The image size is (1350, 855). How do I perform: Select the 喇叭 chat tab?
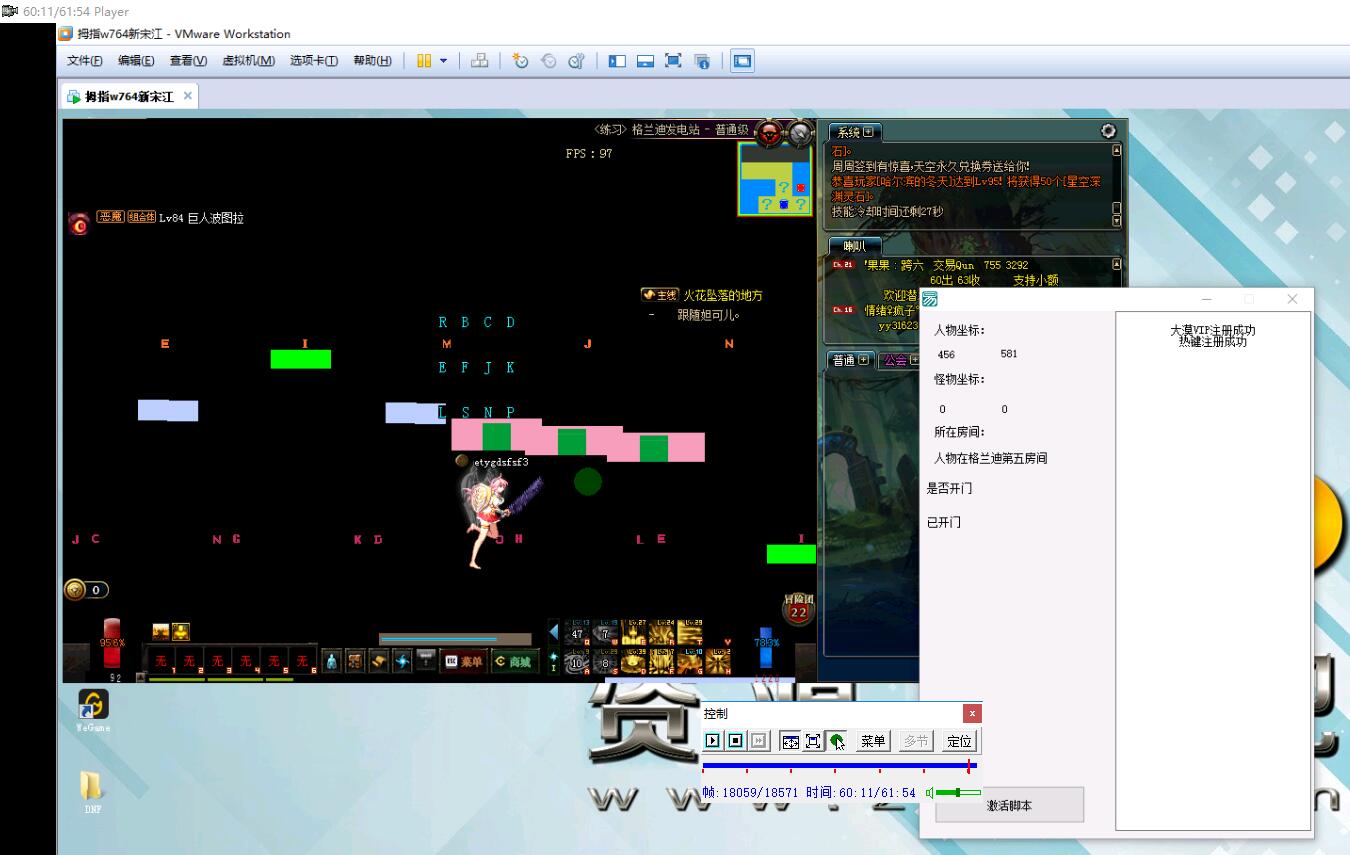pyautogui.click(x=855, y=246)
